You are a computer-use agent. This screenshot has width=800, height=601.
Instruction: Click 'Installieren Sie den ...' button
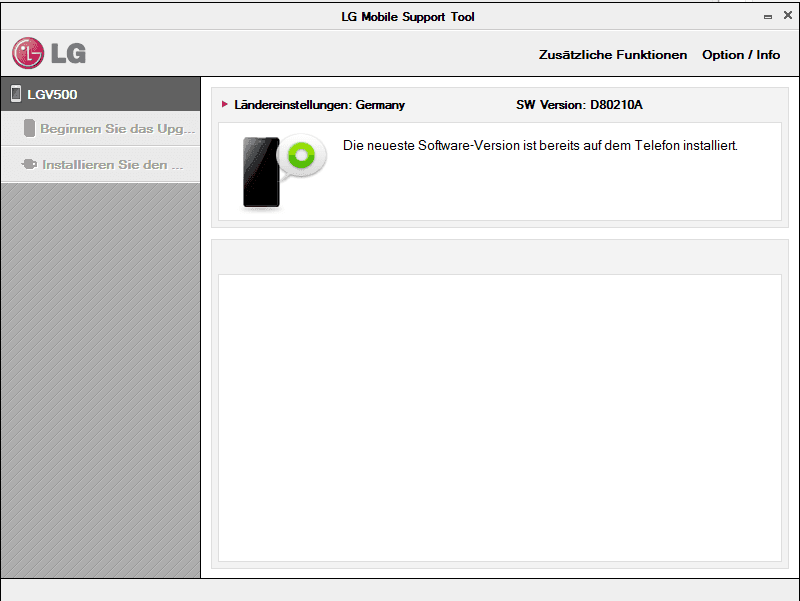click(101, 164)
